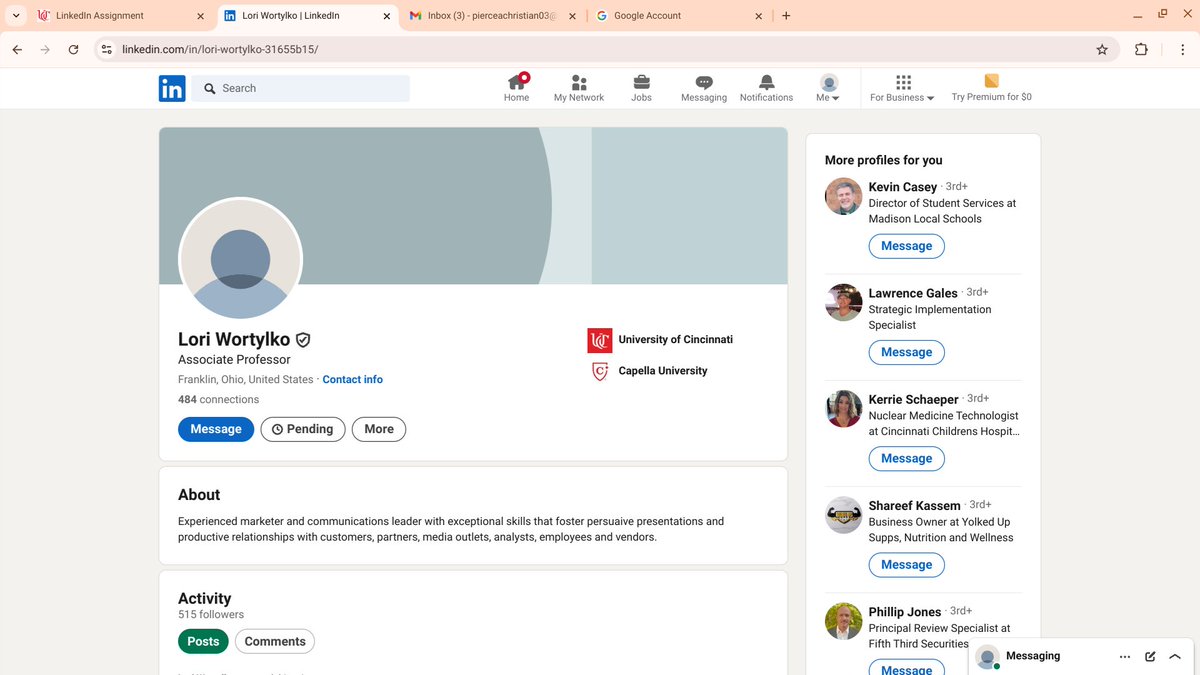This screenshot has height=675, width=1200.
Task: Open Kerrie Schaeper's profile
Action: coord(914,399)
